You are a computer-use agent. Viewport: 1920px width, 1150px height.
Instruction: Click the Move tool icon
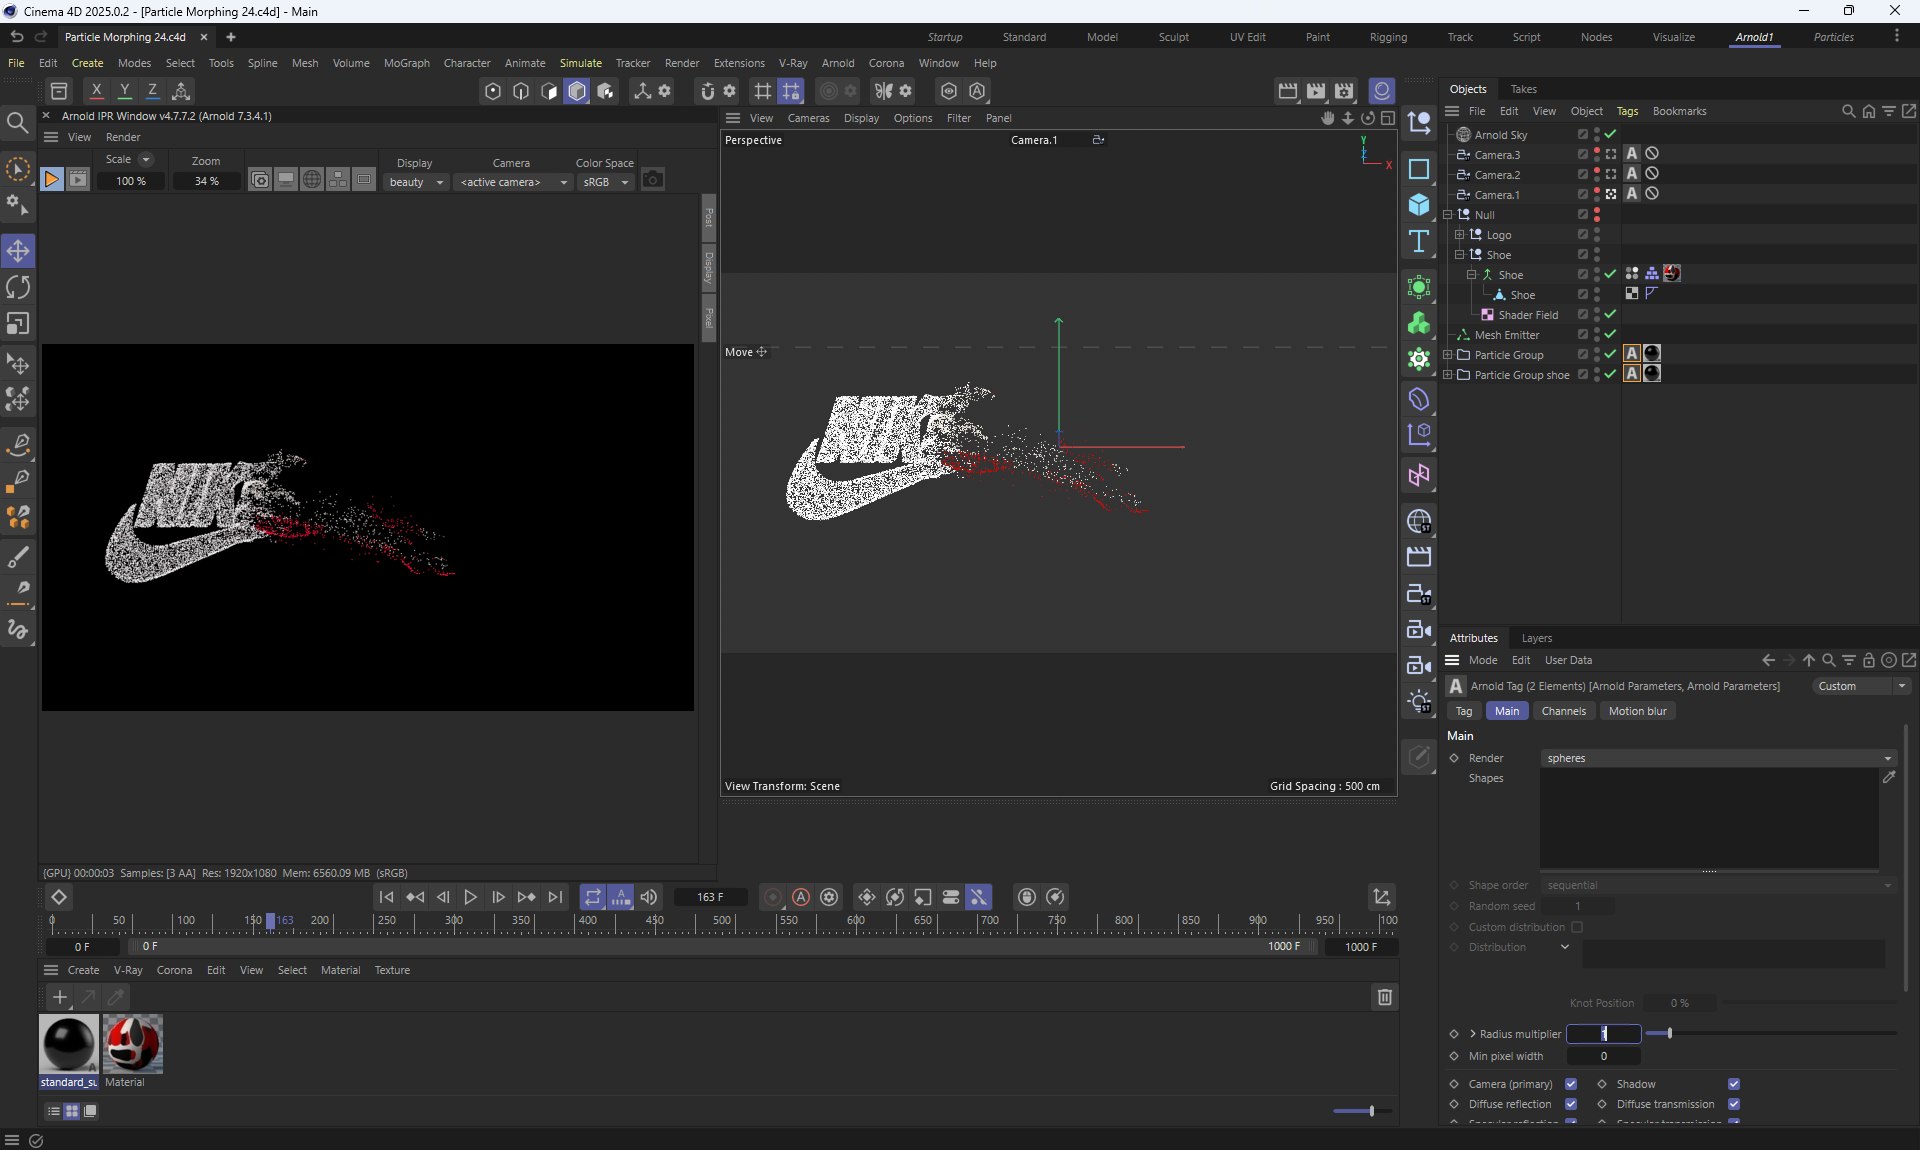(x=18, y=251)
